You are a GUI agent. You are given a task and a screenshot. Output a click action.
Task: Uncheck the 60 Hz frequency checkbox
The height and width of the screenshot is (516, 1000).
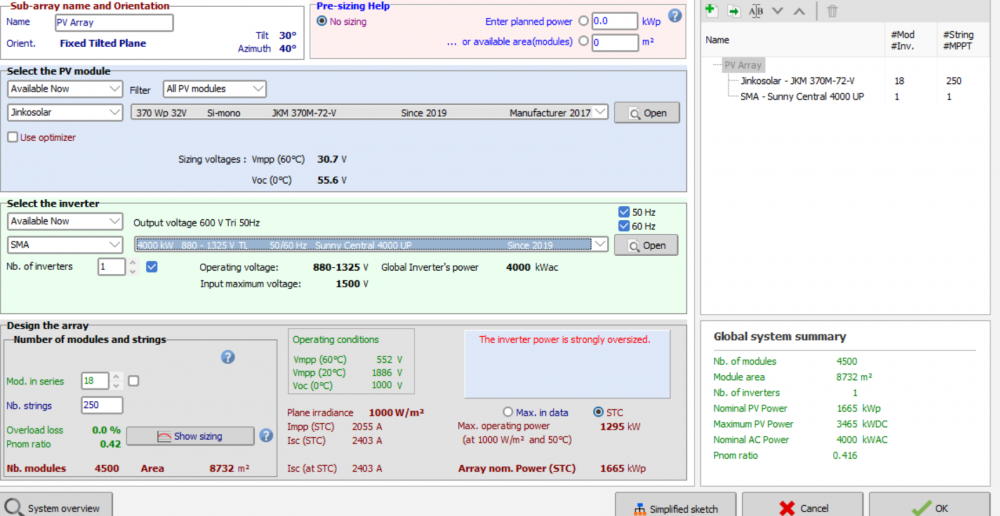(624, 226)
